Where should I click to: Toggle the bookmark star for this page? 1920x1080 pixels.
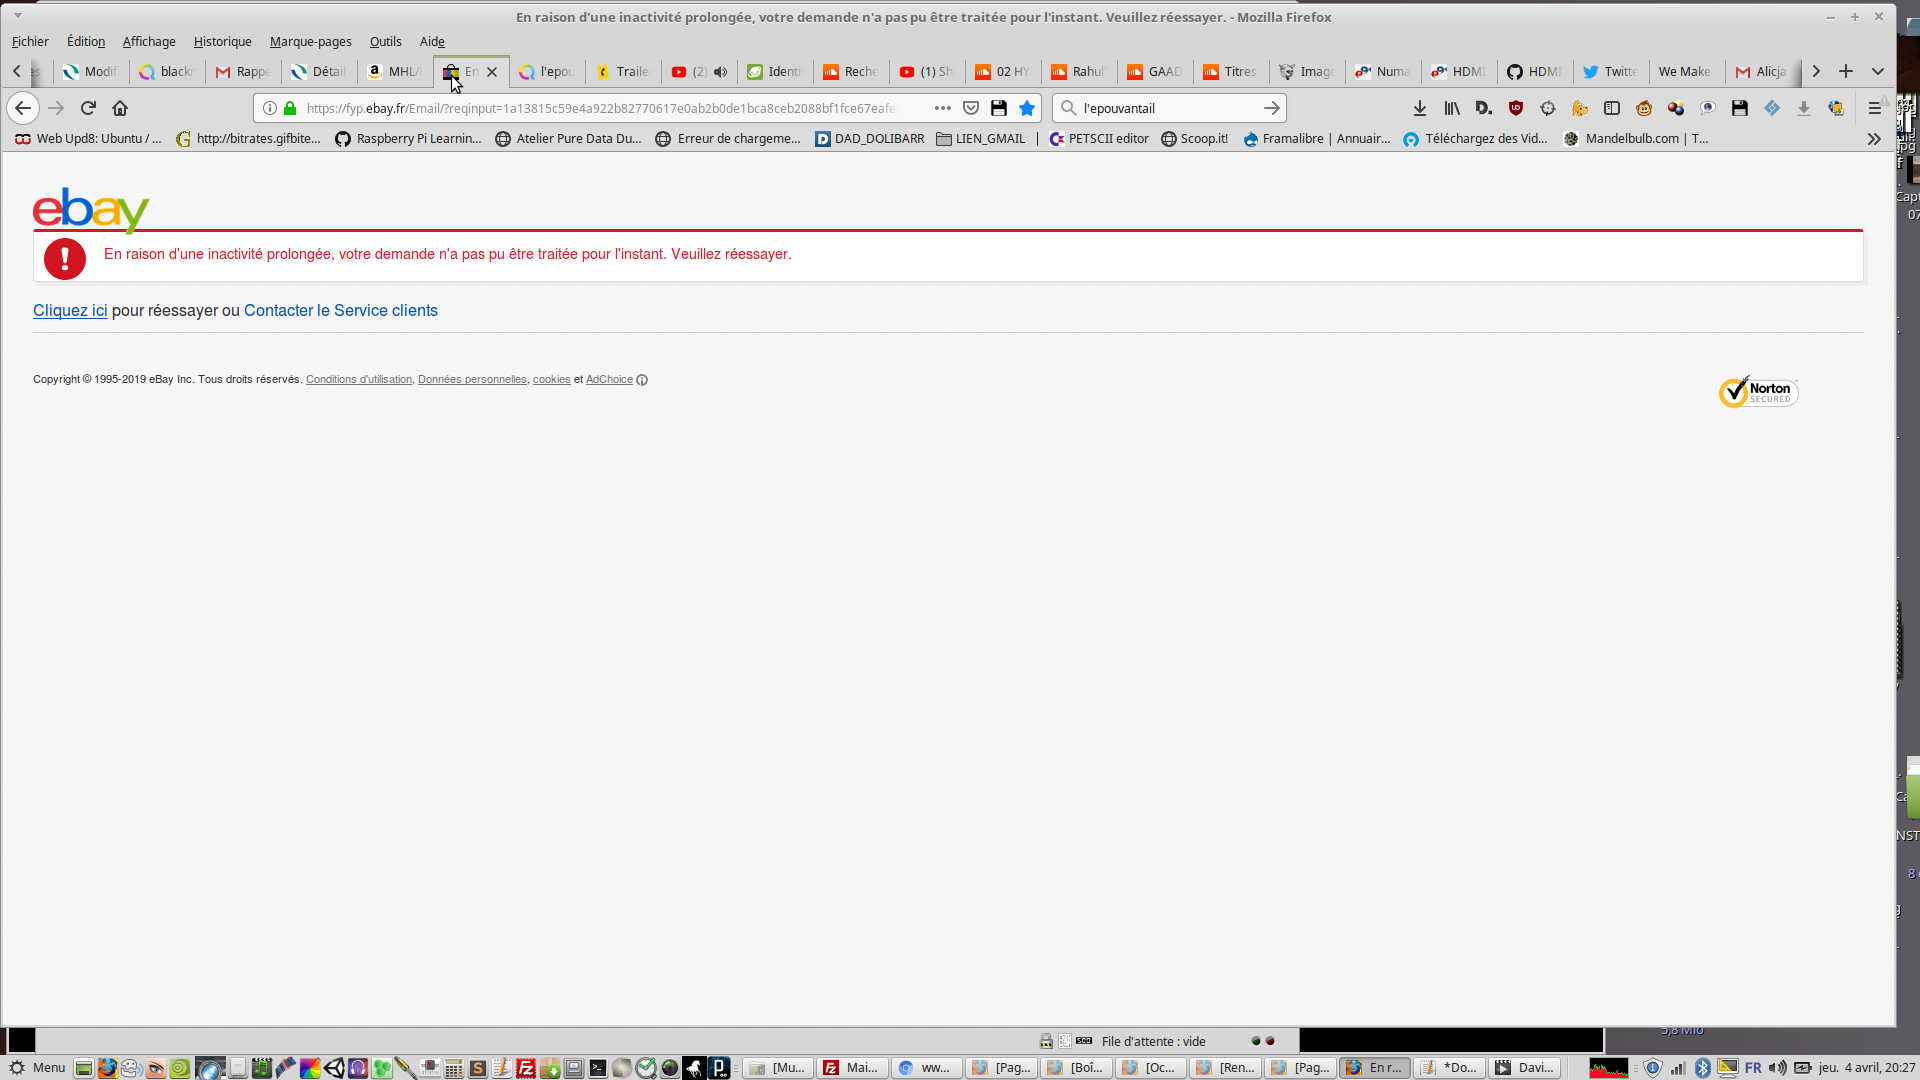1027,108
